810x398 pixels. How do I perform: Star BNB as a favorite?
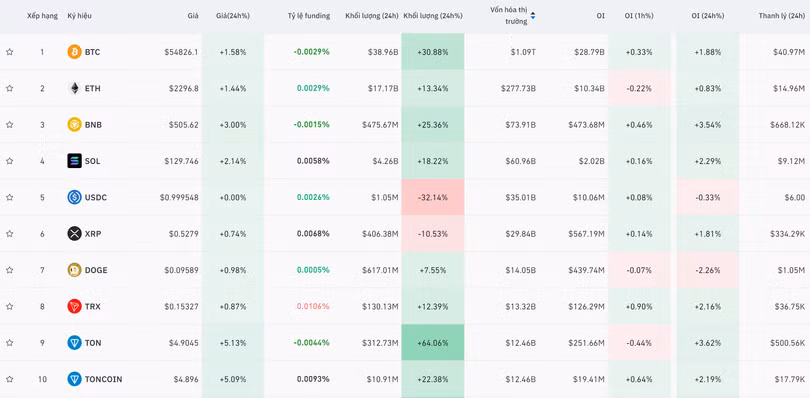[9, 125]
